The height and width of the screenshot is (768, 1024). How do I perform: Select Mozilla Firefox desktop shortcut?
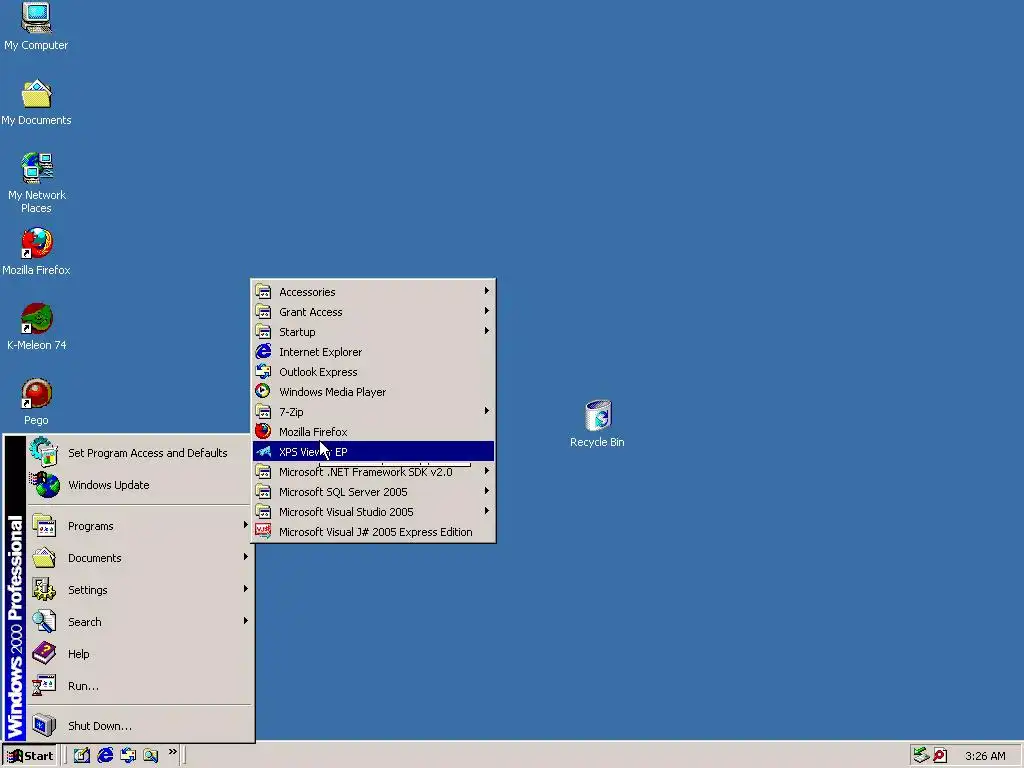click(36, 251)
